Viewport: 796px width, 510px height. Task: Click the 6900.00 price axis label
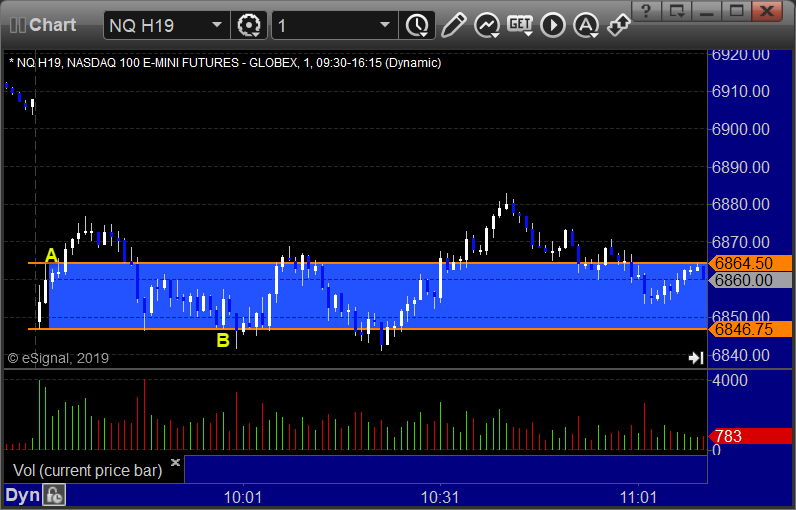[x=741, y=129]
